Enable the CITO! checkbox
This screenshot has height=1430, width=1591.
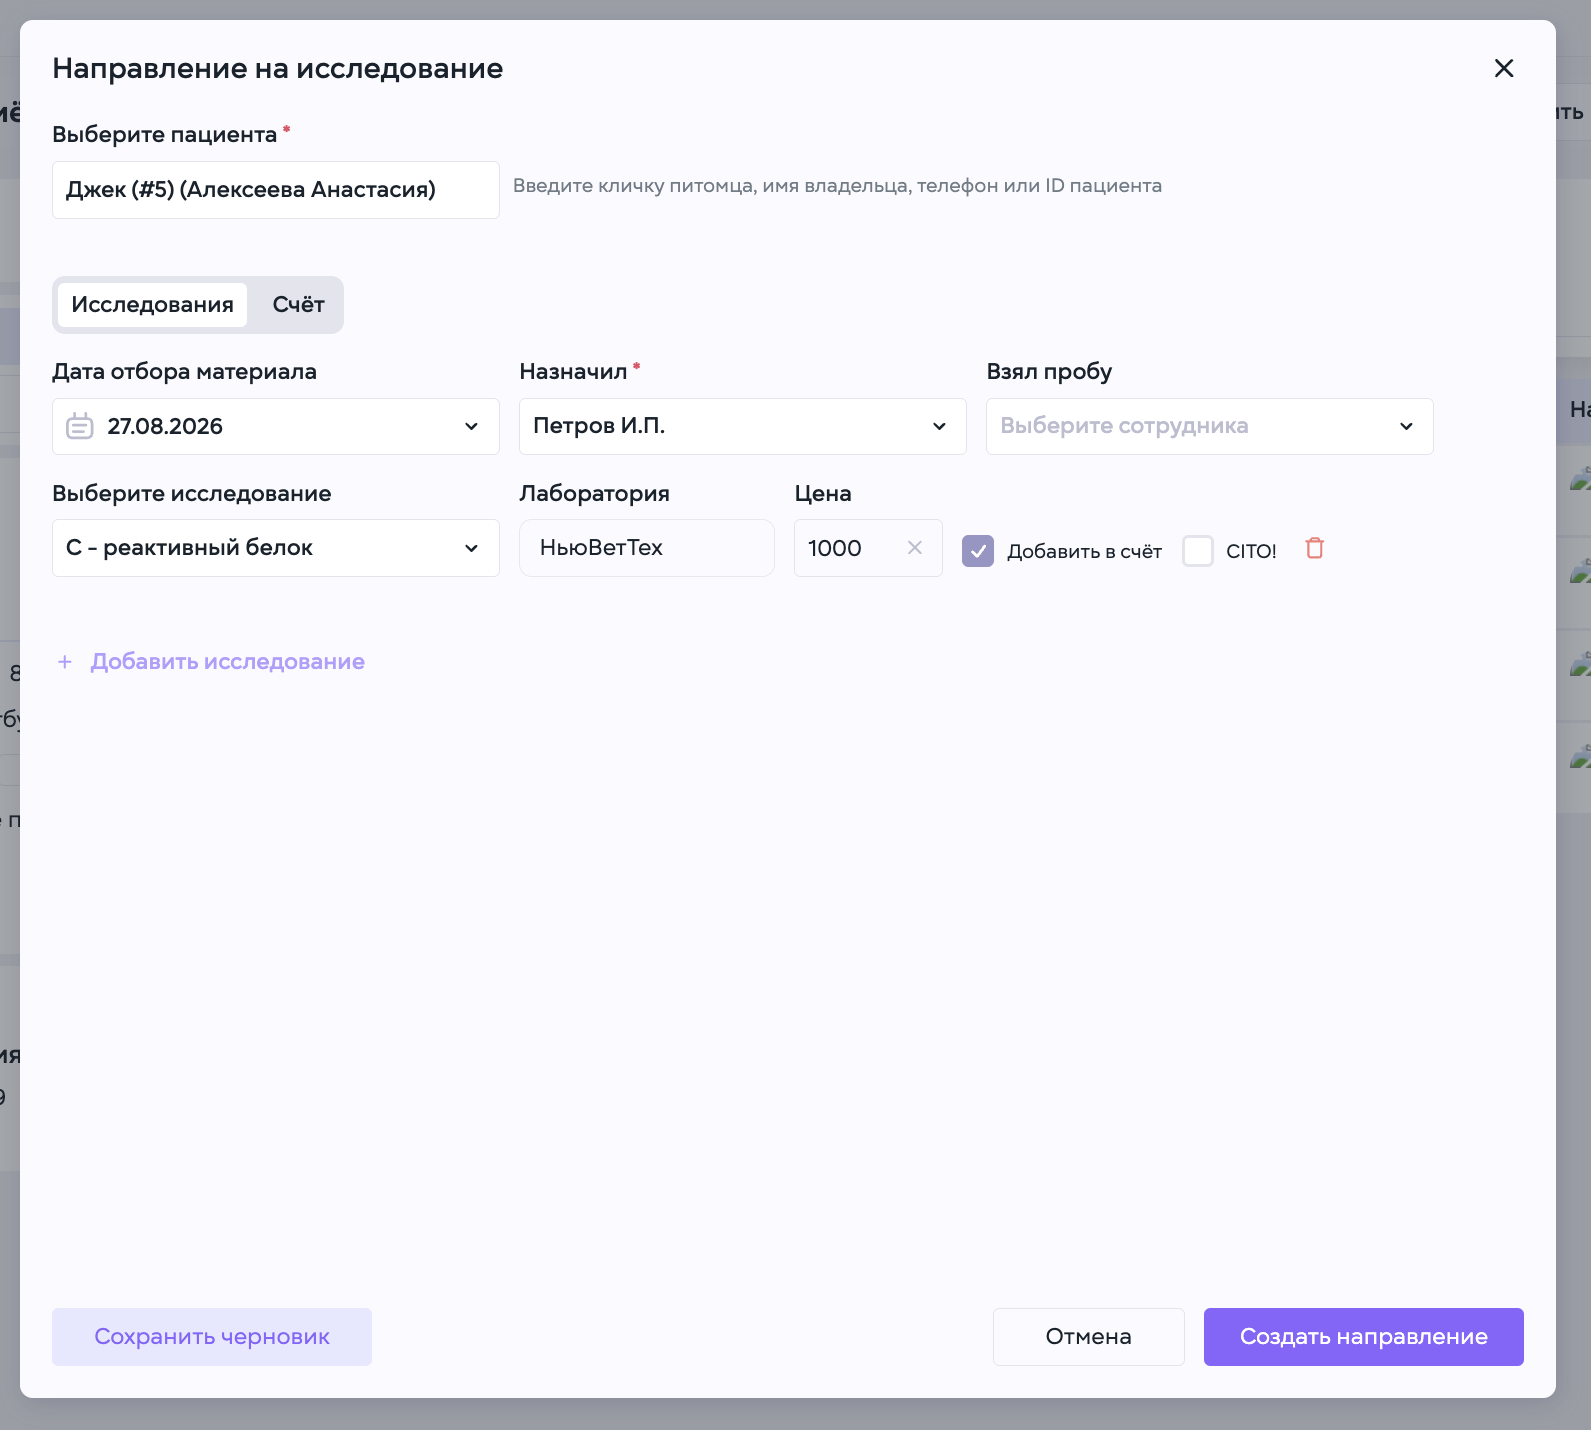click(x=1197, y=551)
